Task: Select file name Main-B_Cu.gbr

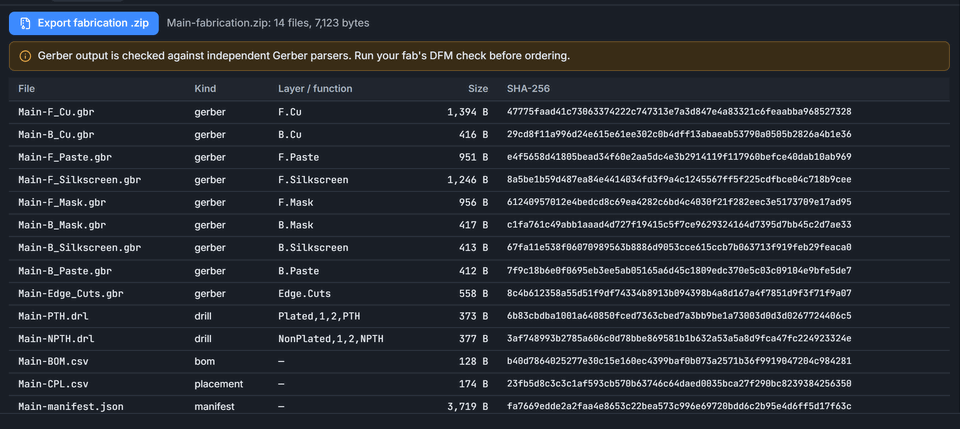Action: pos(56,135)
